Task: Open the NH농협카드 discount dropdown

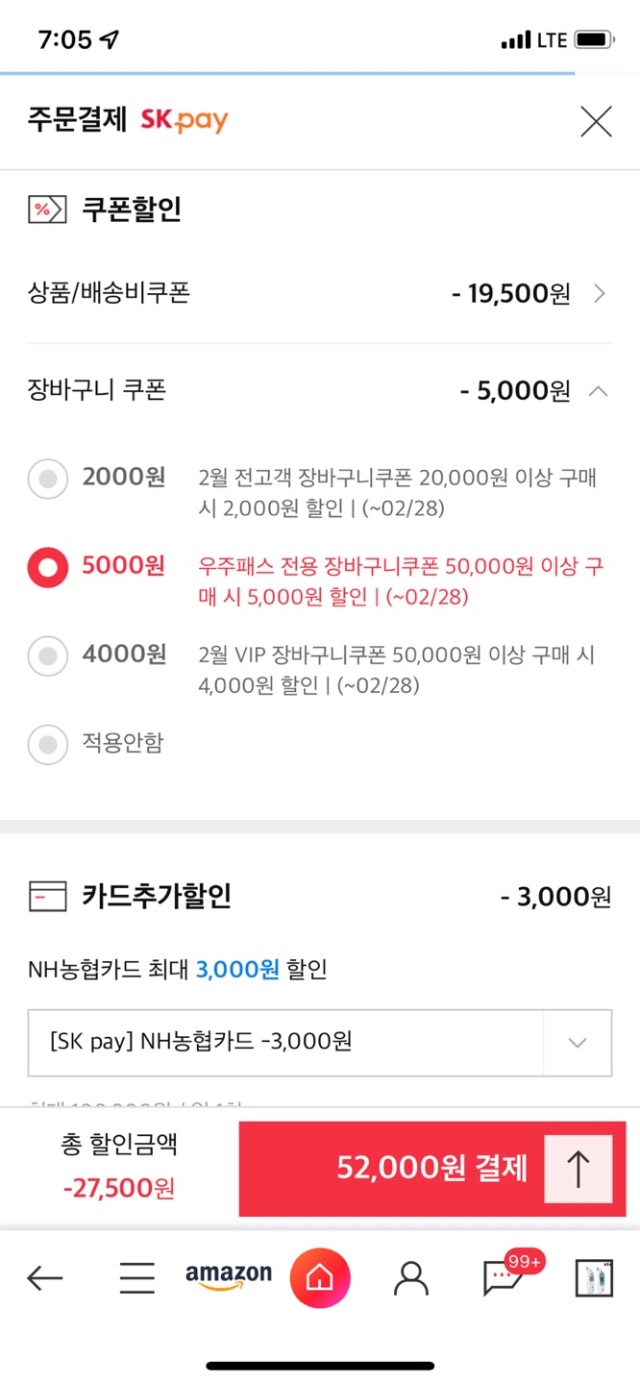Action: tap(320, 1042)
